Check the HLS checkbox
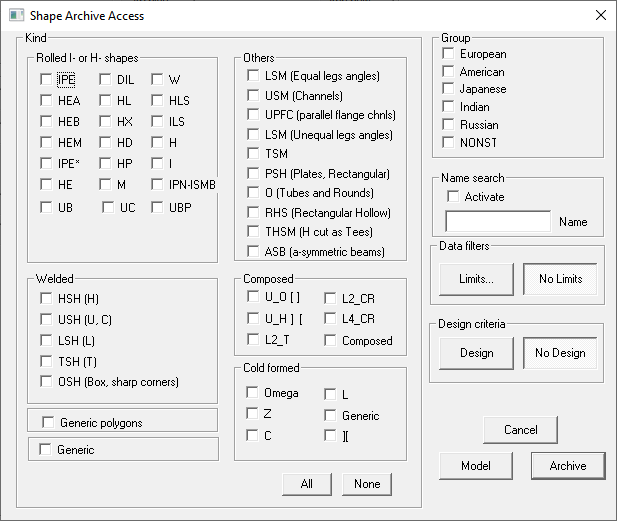This screenshot has height=521, width=617. tap(157, 100)
